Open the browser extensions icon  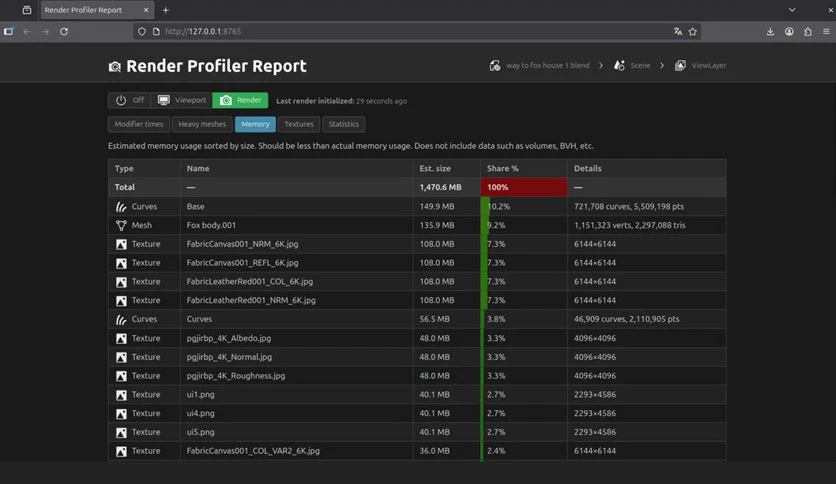pyautogui.click(x=808, y=31)
